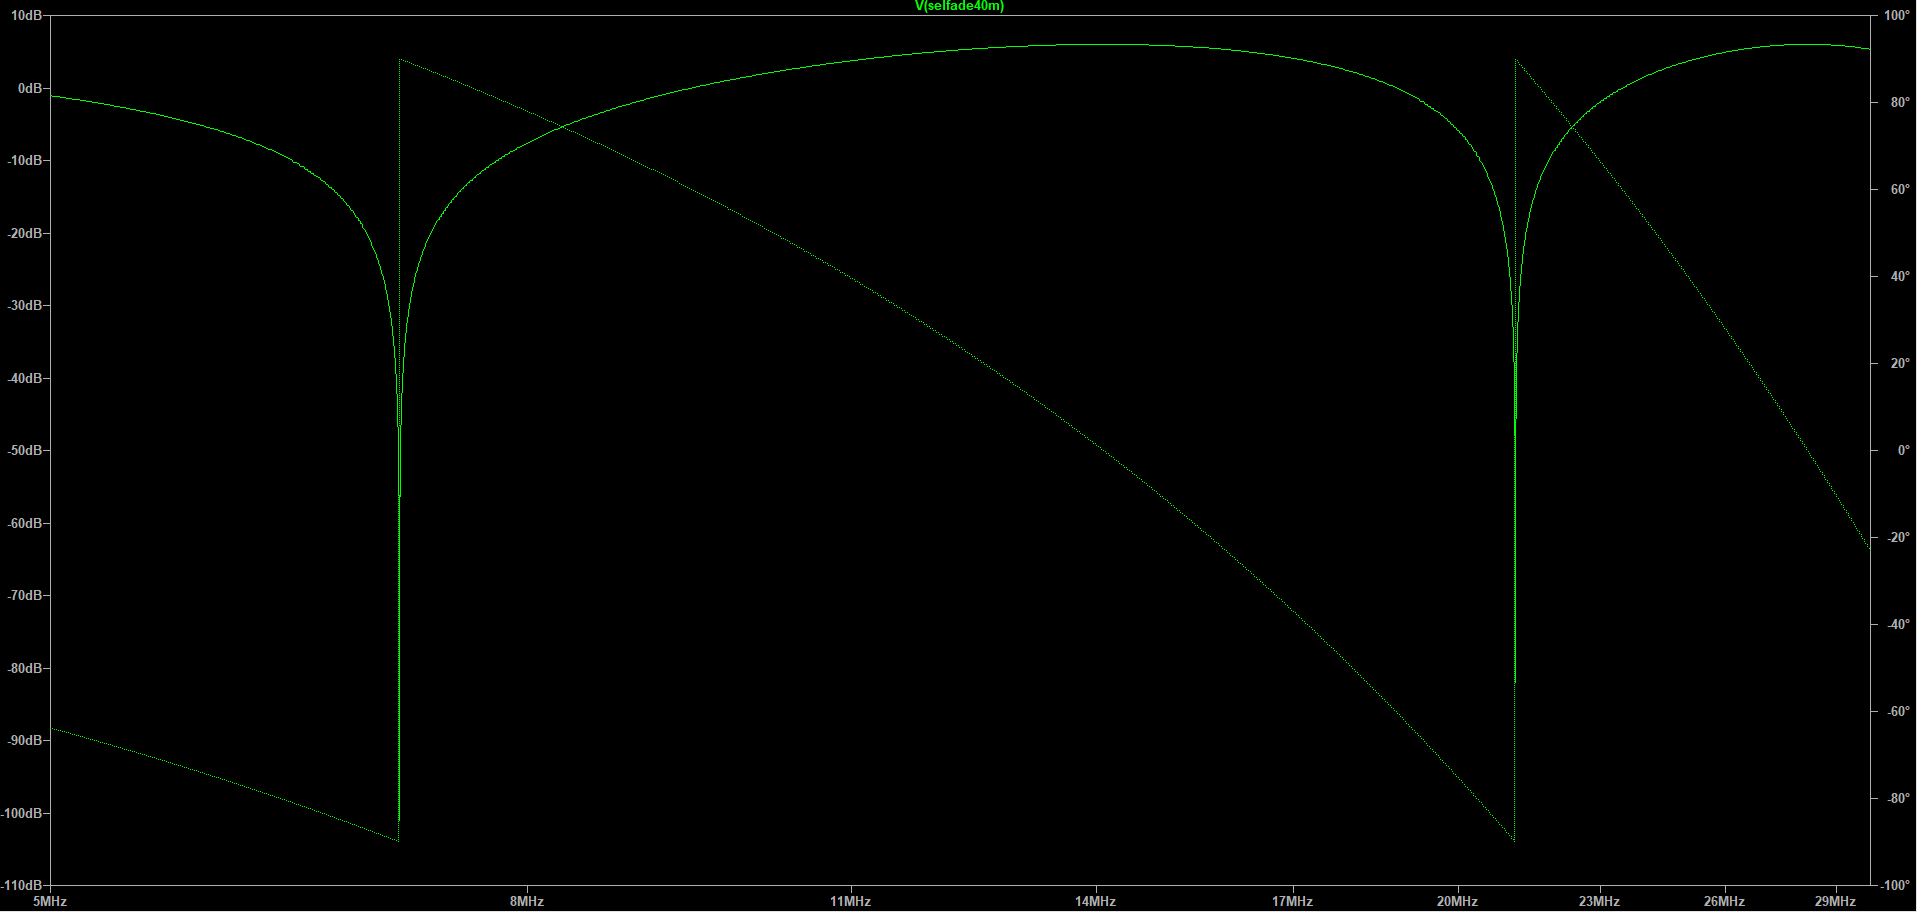1918x912 pixels.
Task: Click the -100° phase axis label
Action: tap(1895, 886)
